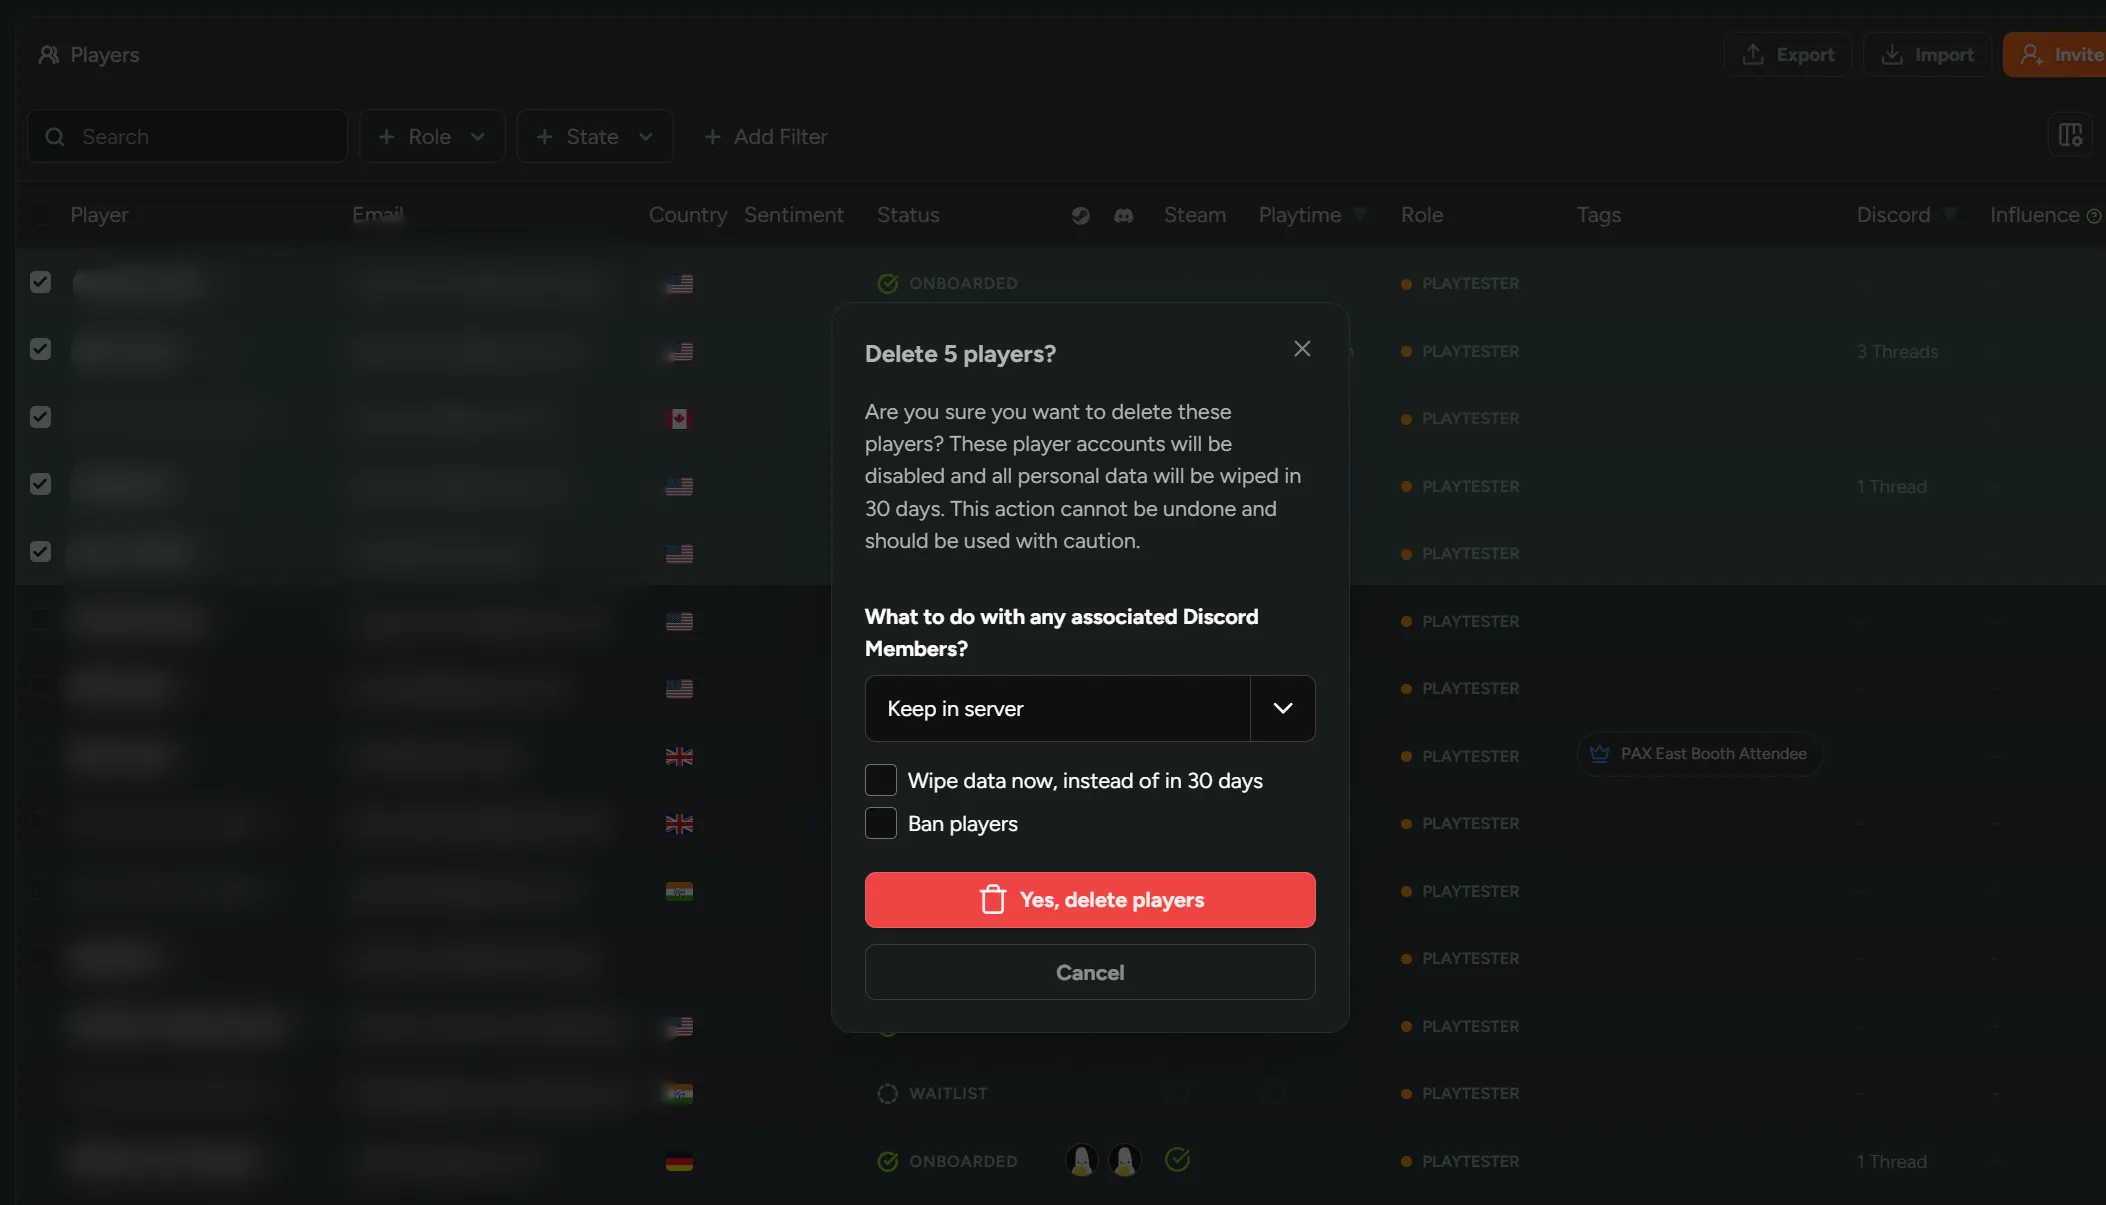This screenshot has height=1205, width=2106.
Task: Sort by the Playtime column header
Action: [1299, 215]
